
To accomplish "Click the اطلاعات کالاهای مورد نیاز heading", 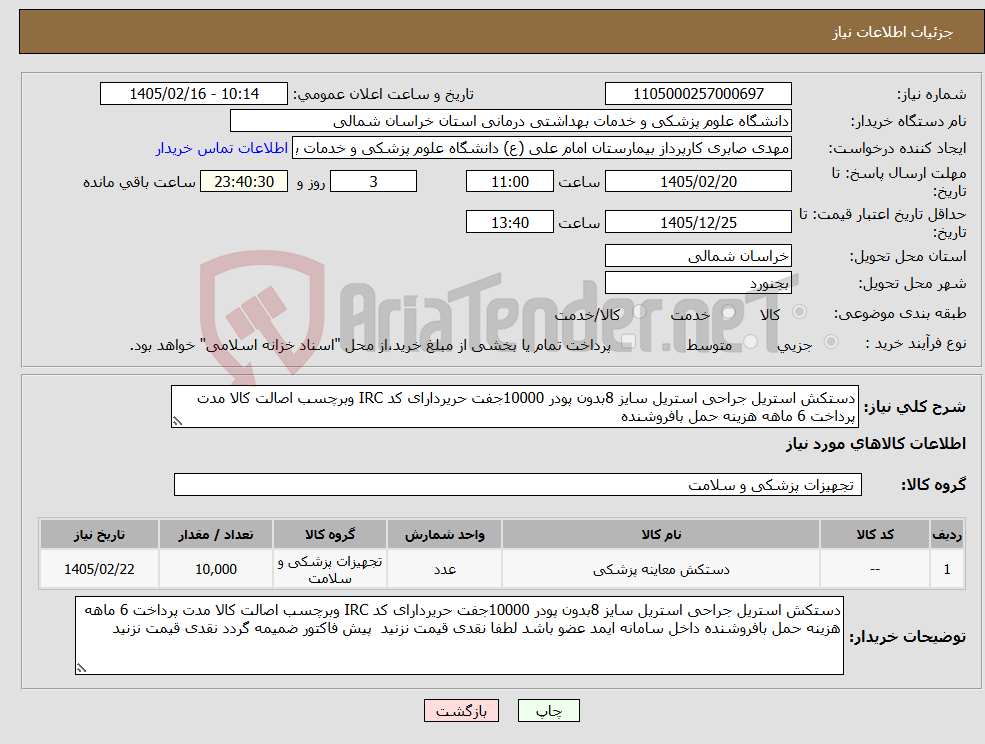I will pyautogui.click(x=876, y=444).
